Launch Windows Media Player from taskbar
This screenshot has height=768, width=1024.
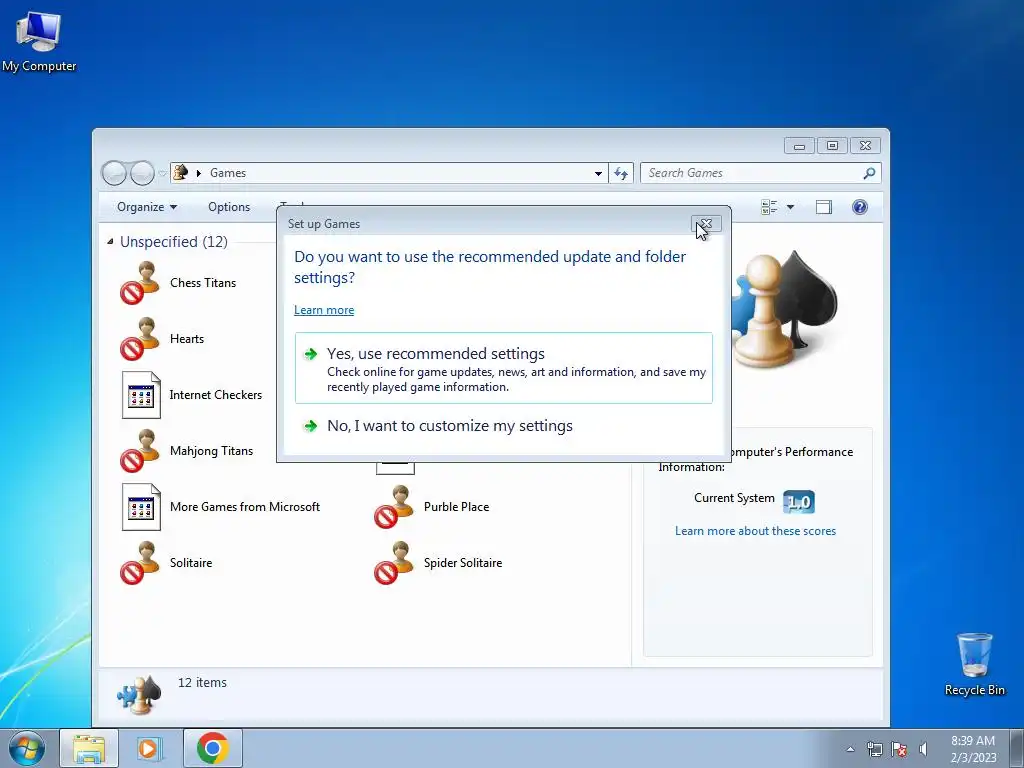click(149, 748)
